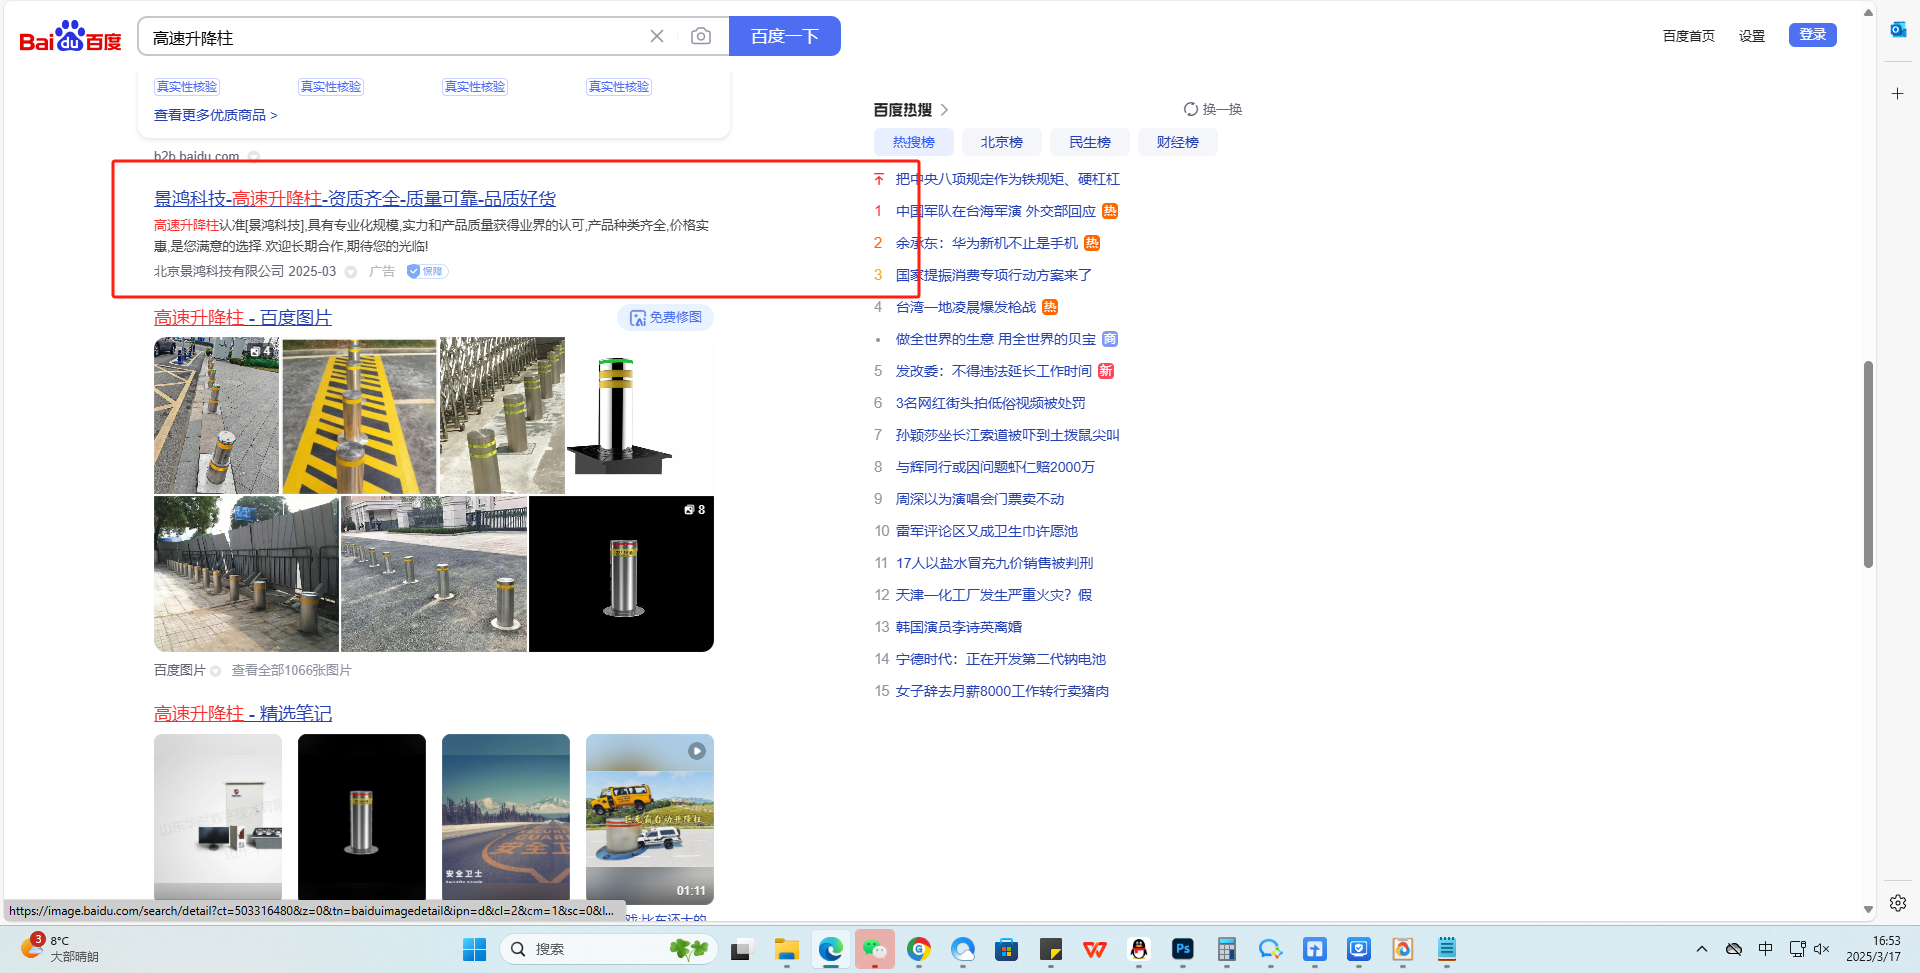Open hot search 韩国演员李诗英离婚

pyautogui.click(x=959, y=627)
